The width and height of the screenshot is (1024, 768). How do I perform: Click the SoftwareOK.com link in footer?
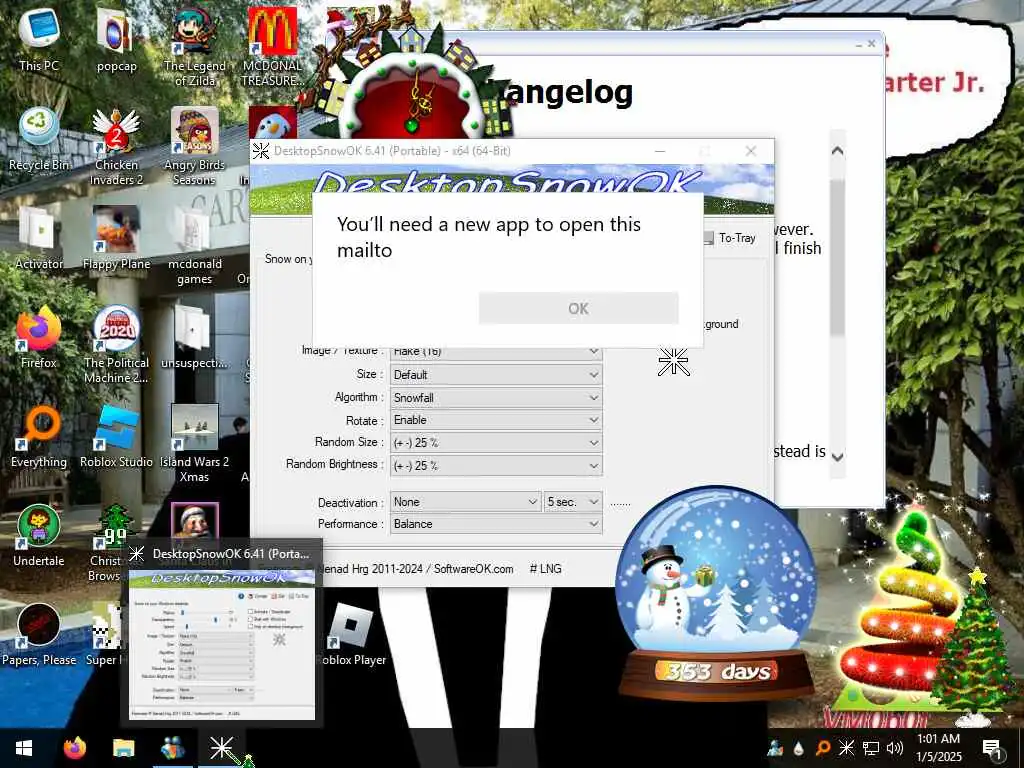click(473, 569)
